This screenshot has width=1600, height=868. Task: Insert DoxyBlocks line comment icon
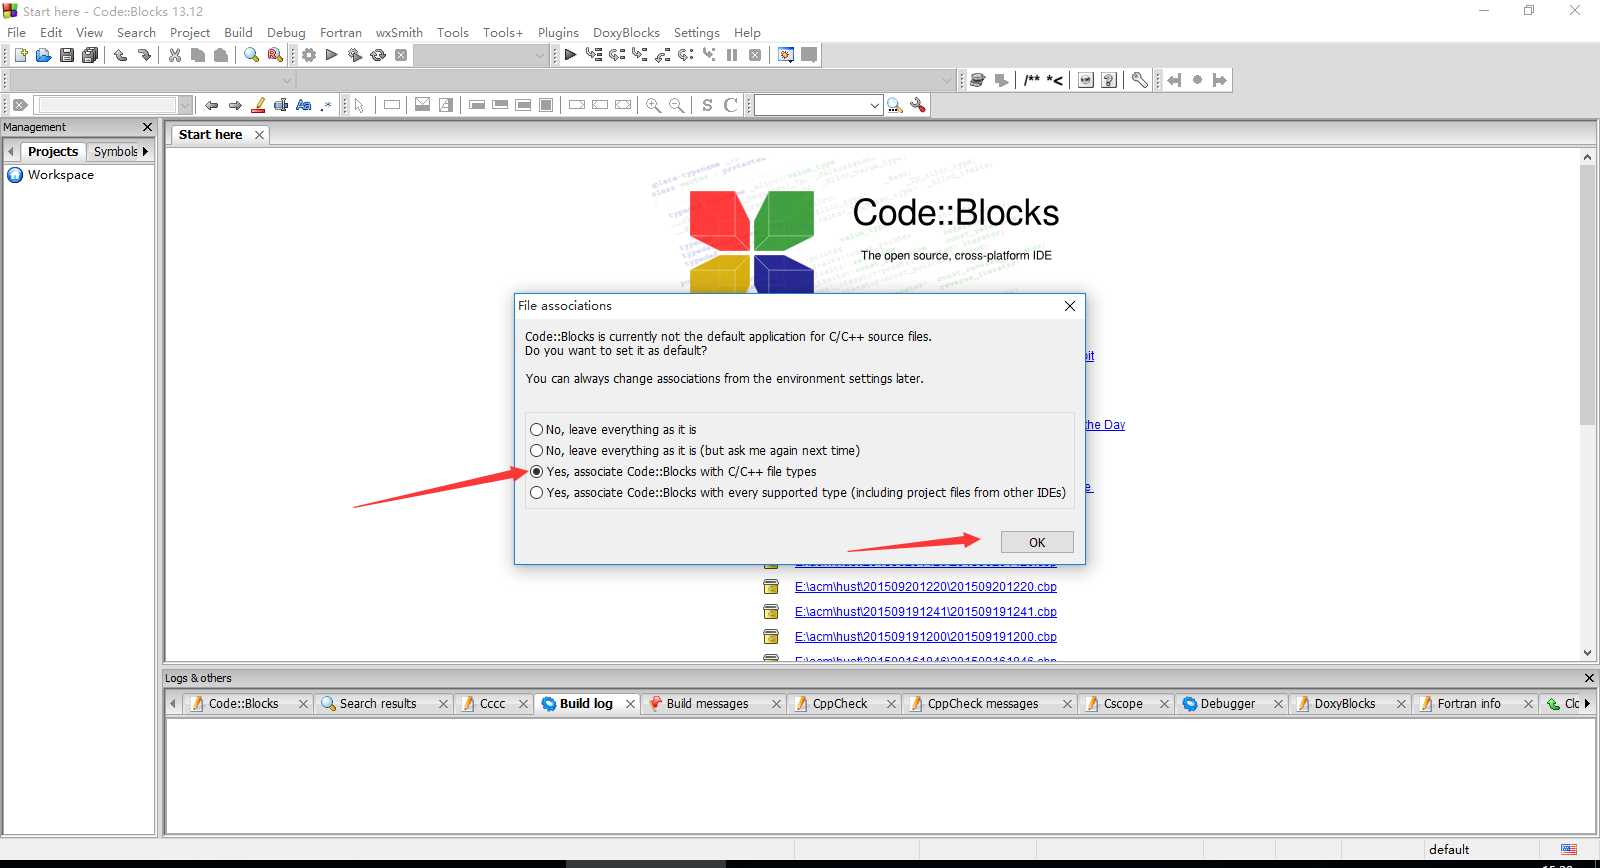1055,80
